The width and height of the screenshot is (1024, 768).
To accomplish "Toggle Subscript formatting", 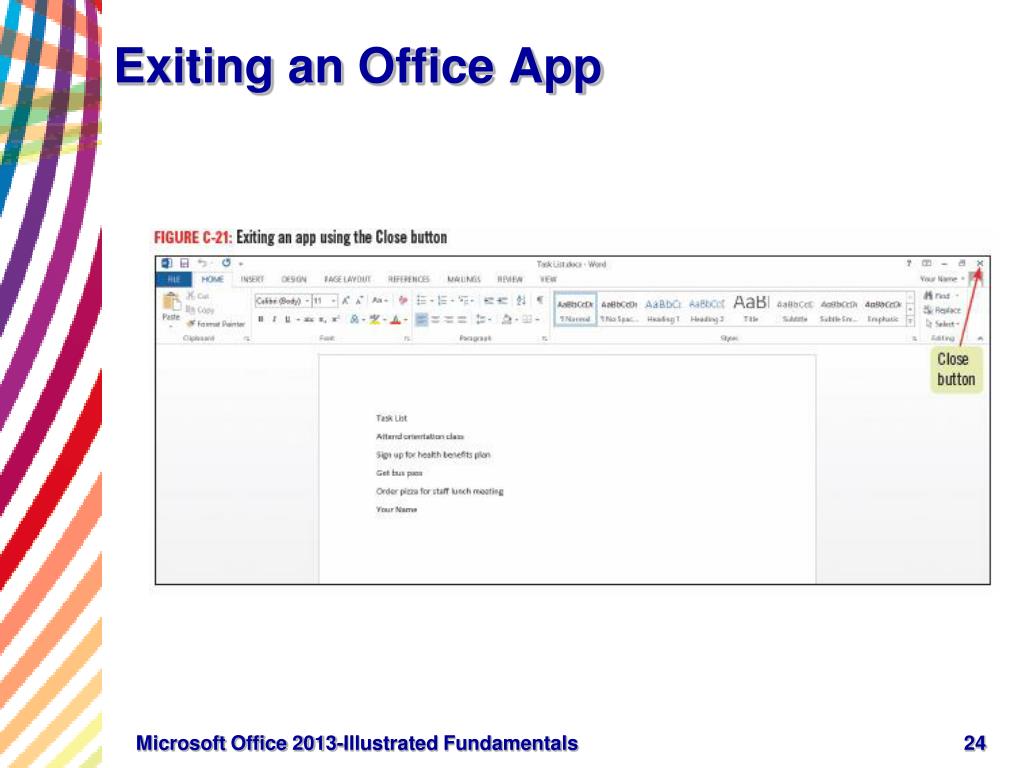I will click(322, 319).
